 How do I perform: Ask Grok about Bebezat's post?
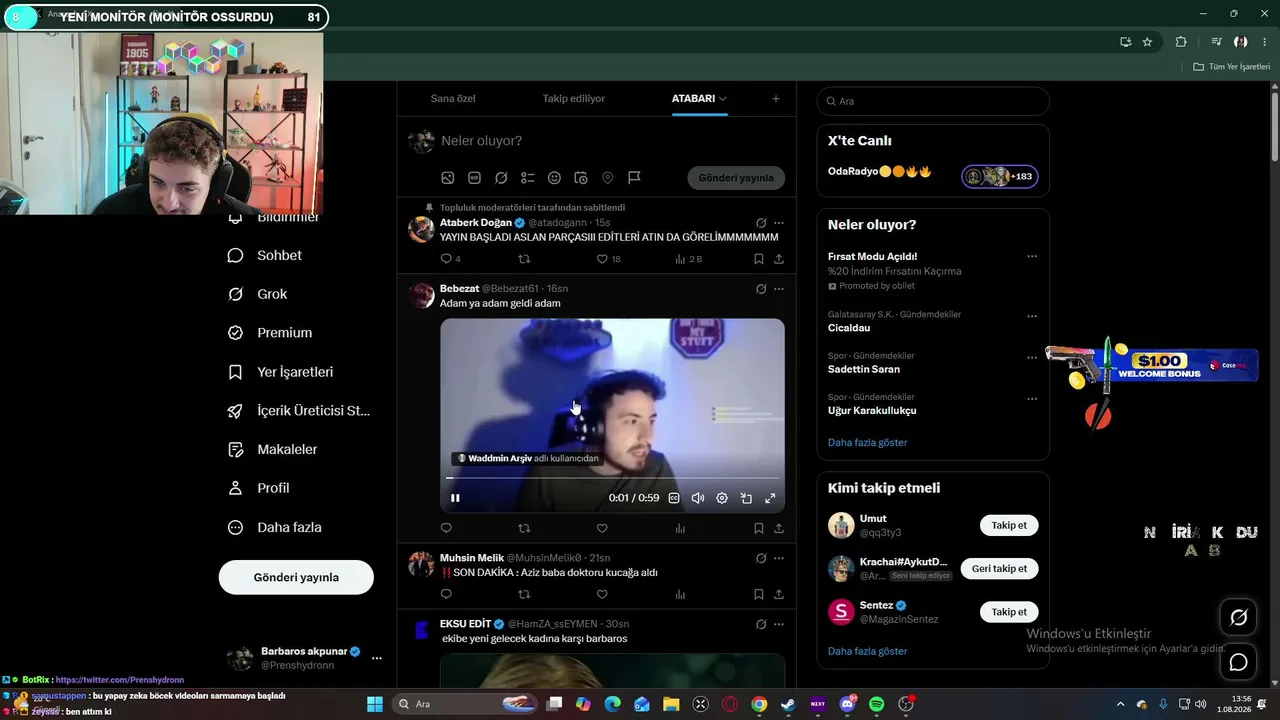tap(761, 289)
